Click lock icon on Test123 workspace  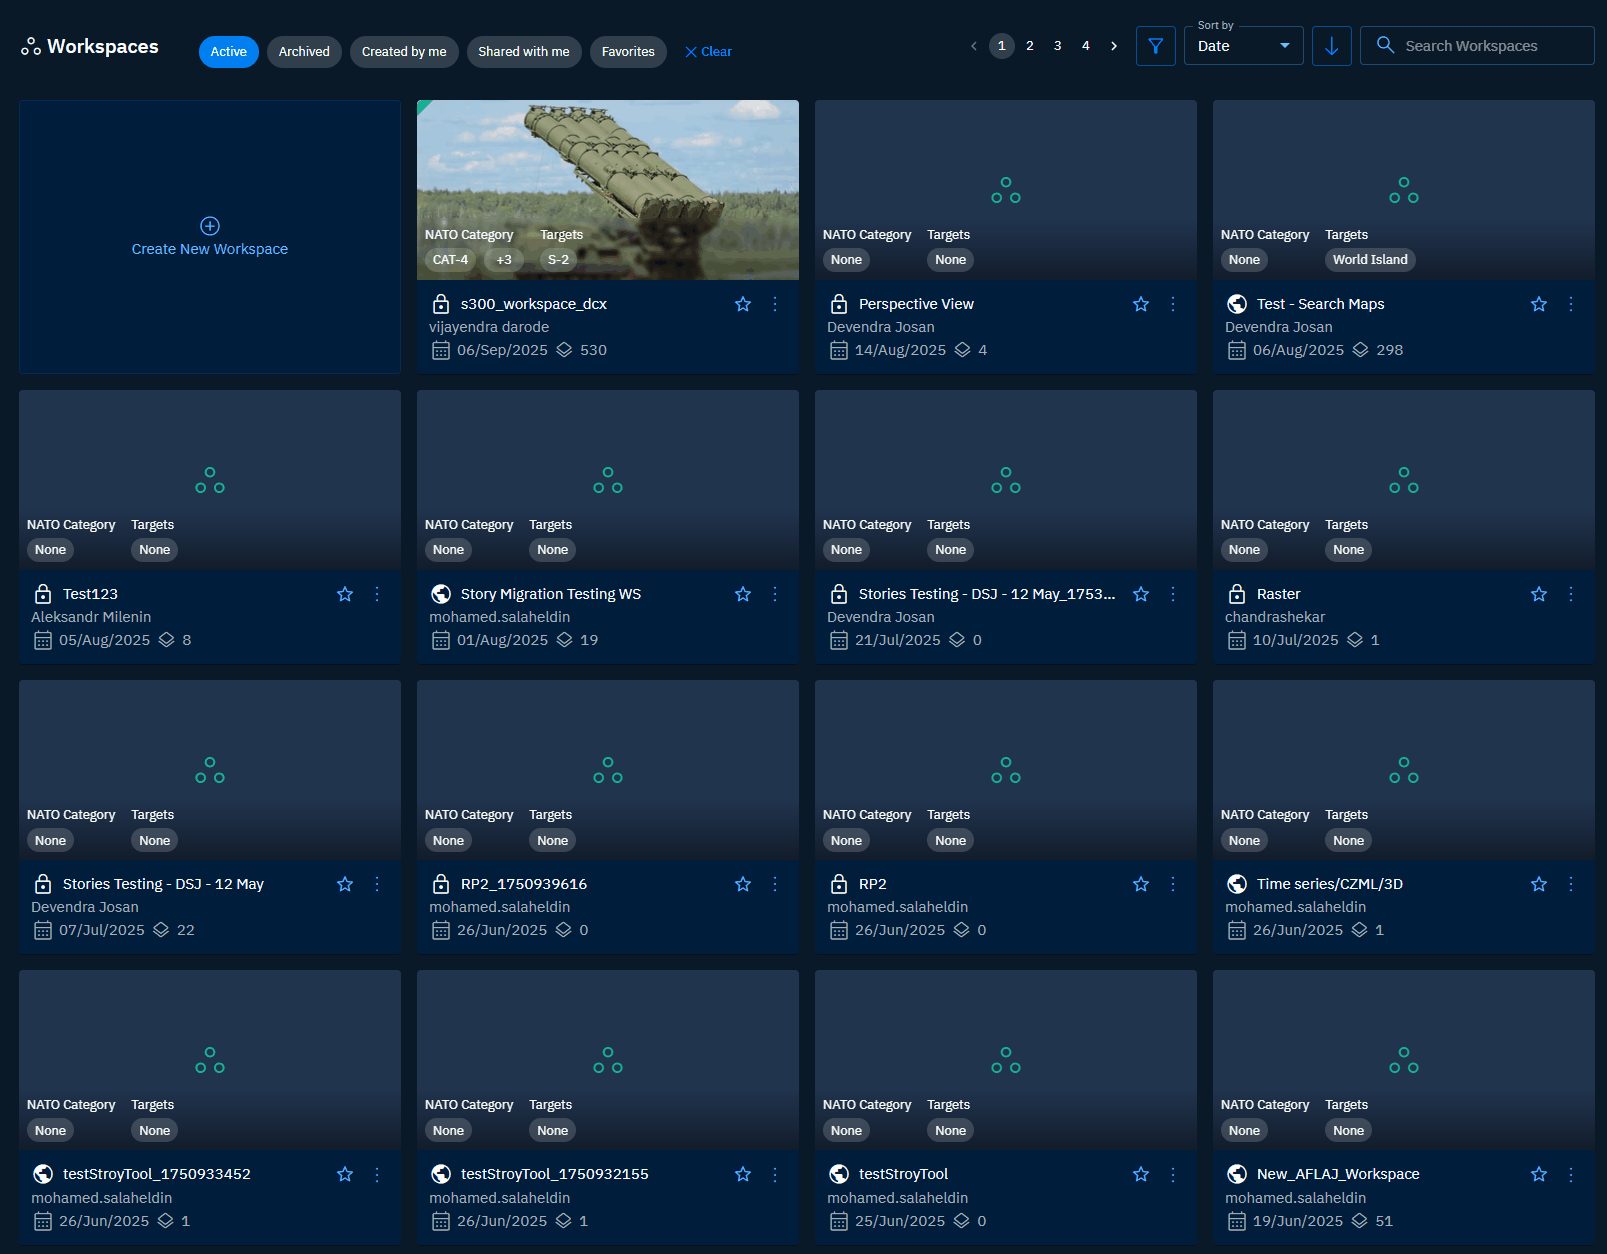click(43, 594)
